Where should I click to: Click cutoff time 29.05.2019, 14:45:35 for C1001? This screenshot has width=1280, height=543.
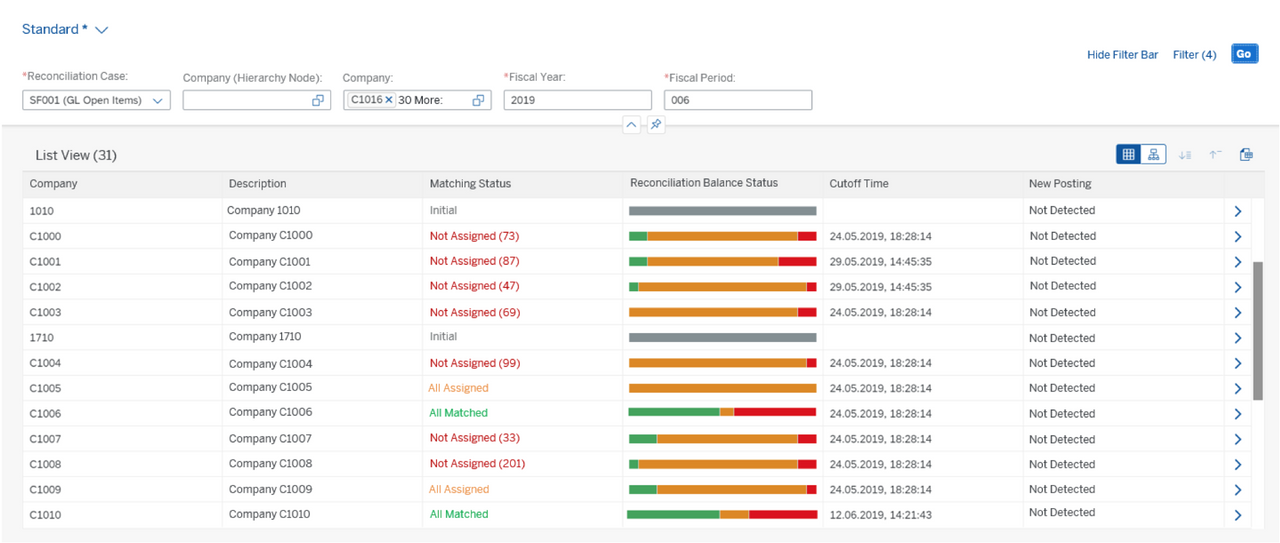(x=880, y=262)
